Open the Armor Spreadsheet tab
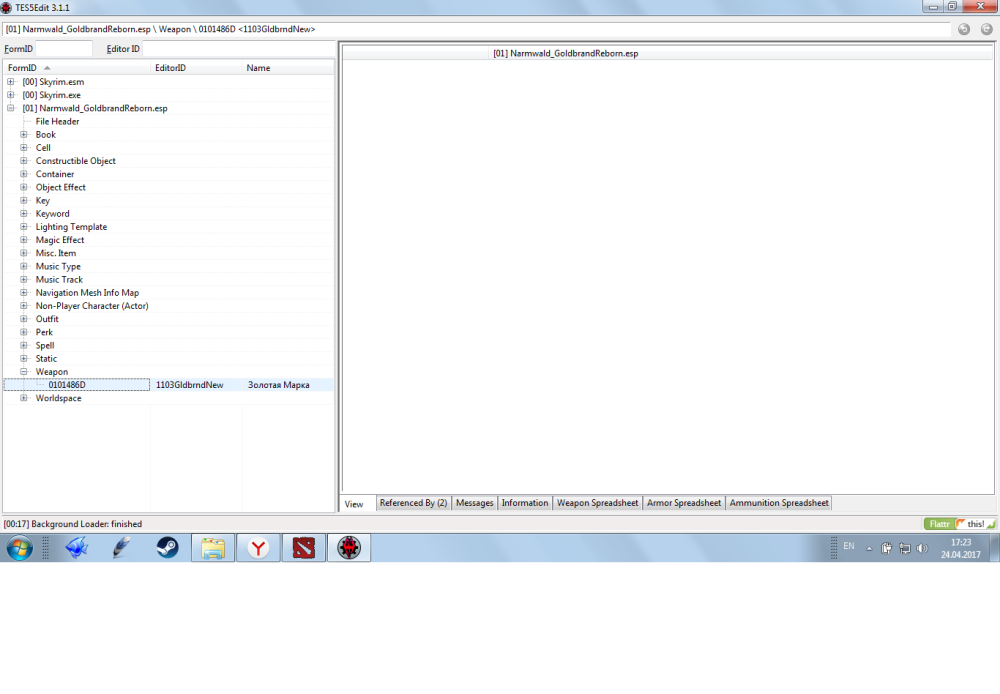The height and width of the screenshot is (694, 1000). tap(684, 503)
